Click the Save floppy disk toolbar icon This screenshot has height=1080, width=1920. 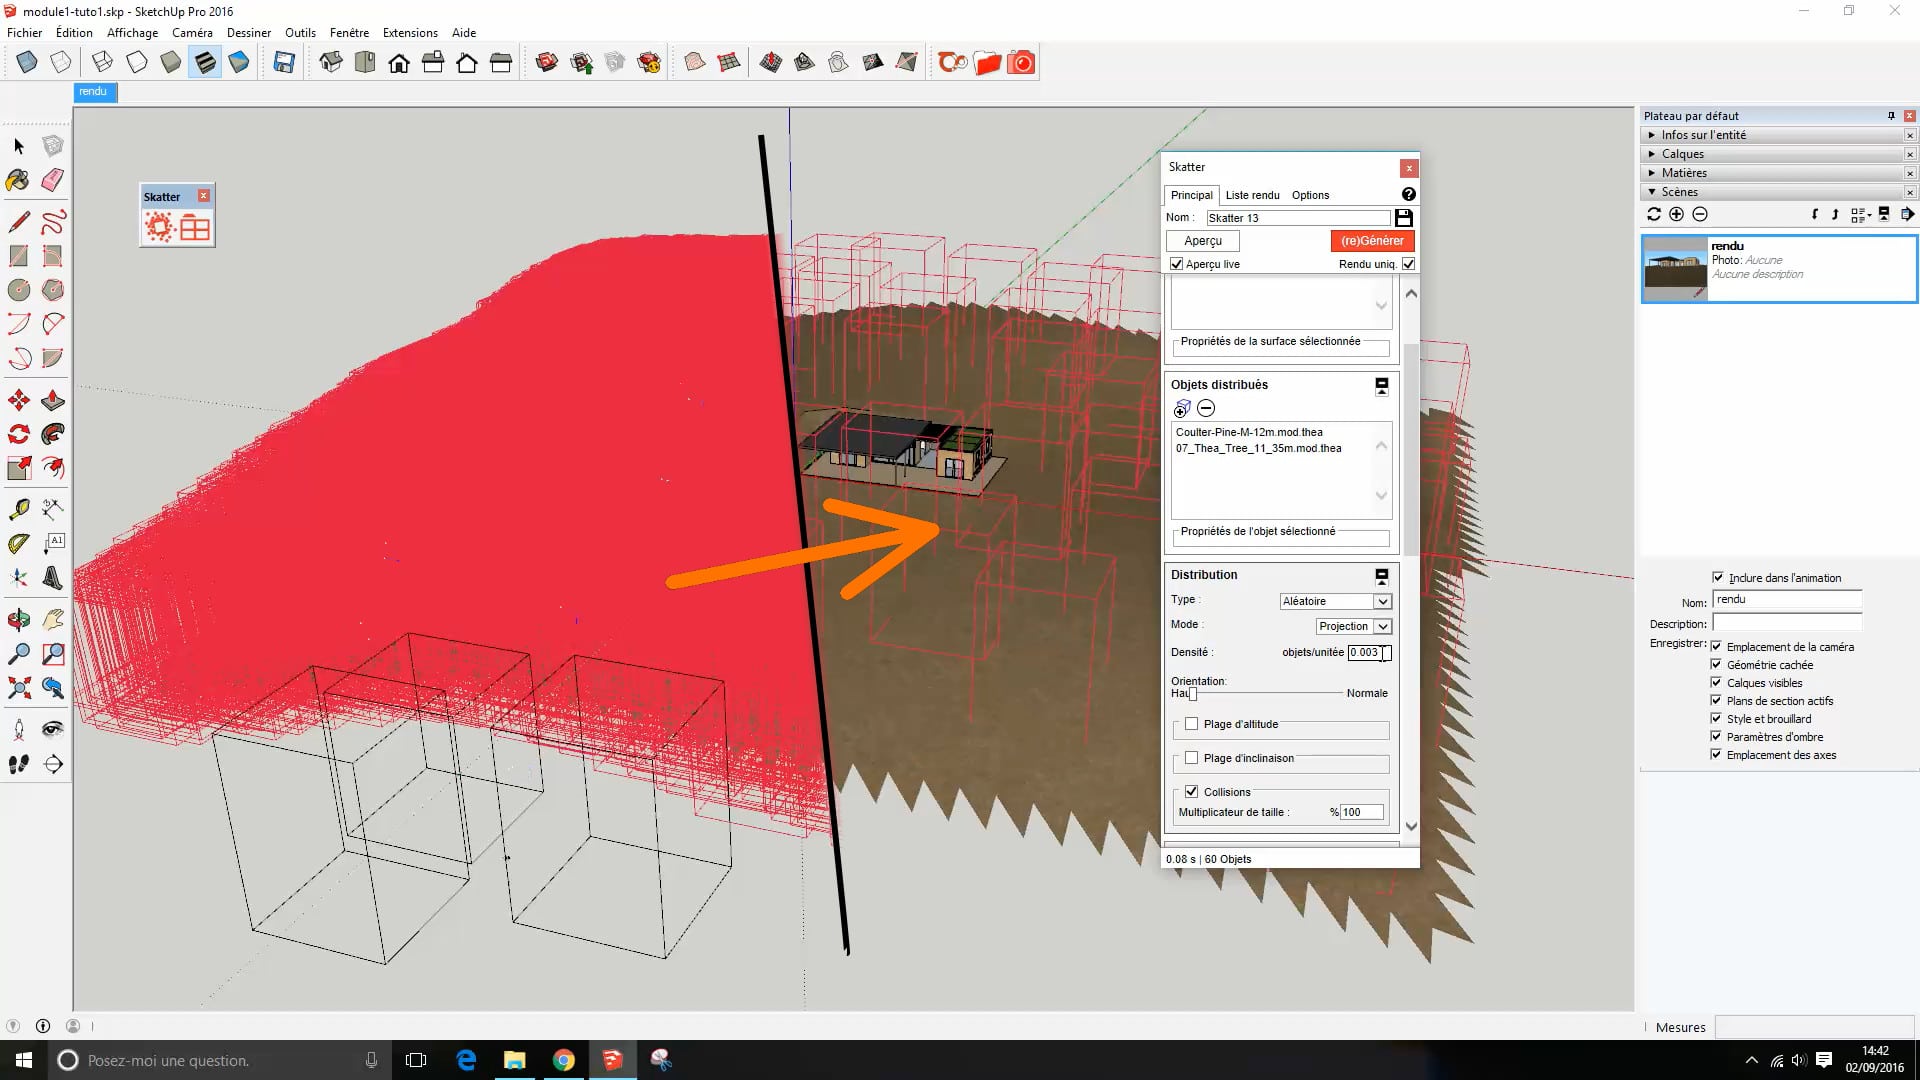click(284, 63)
